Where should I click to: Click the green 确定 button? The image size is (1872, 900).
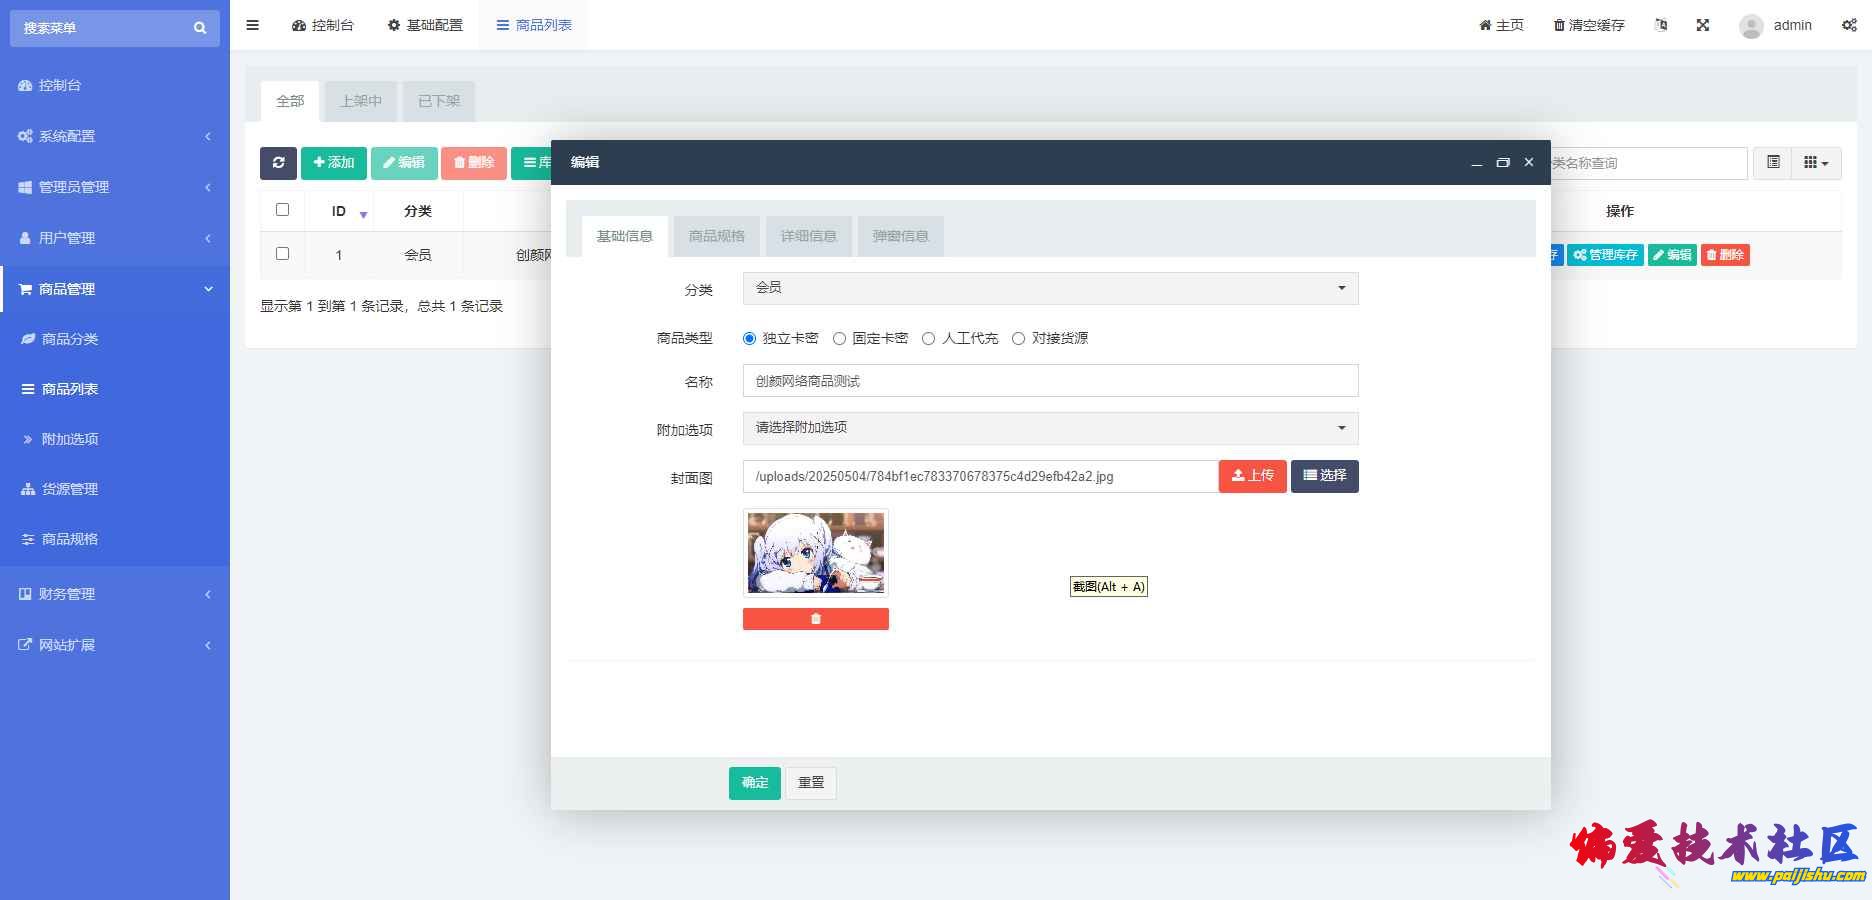coord(755,783)
